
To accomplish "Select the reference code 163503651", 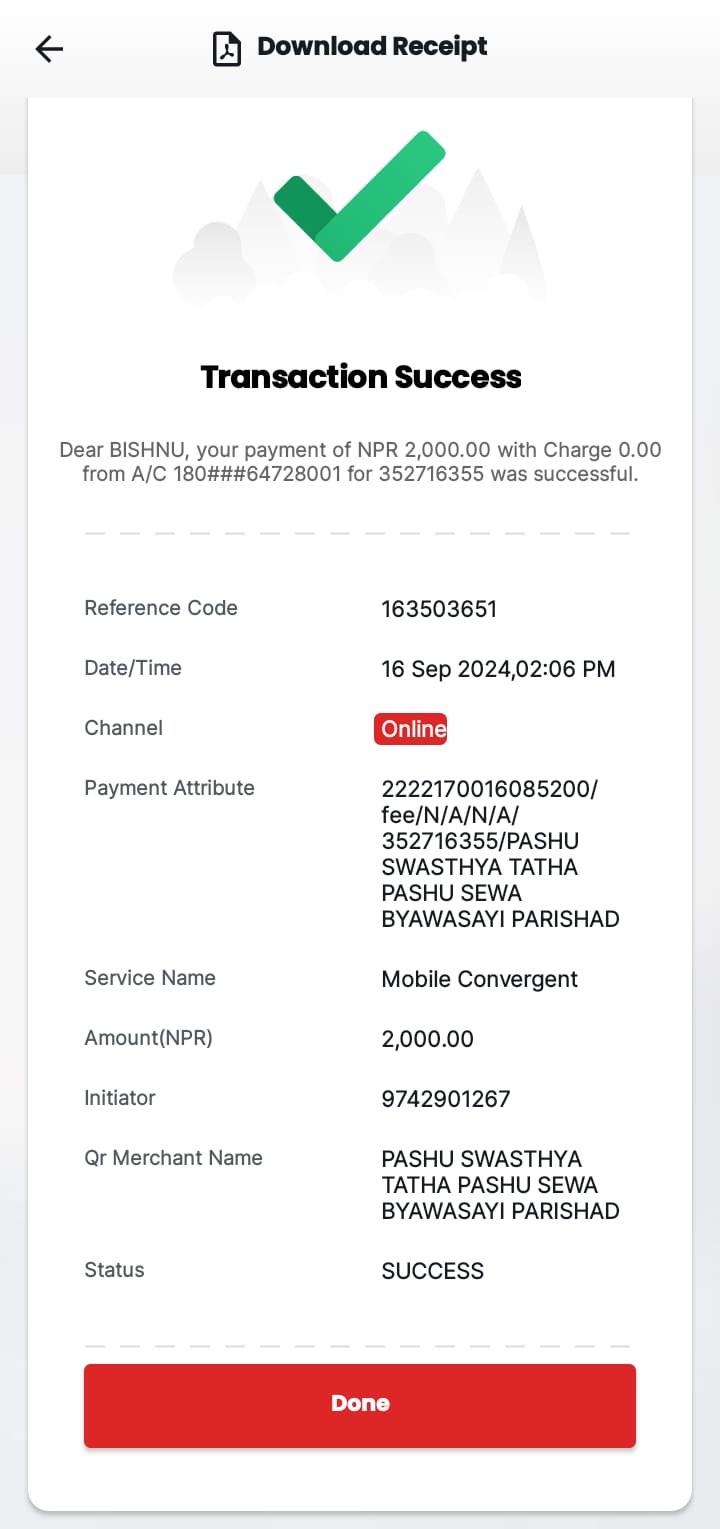I will click(439, 609).
